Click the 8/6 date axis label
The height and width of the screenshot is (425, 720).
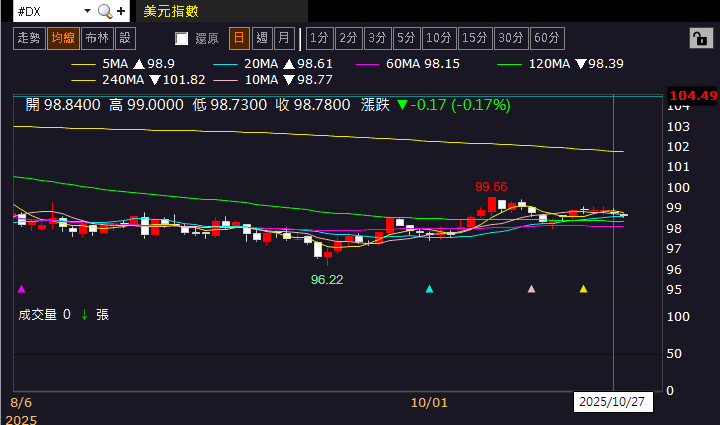21,403
